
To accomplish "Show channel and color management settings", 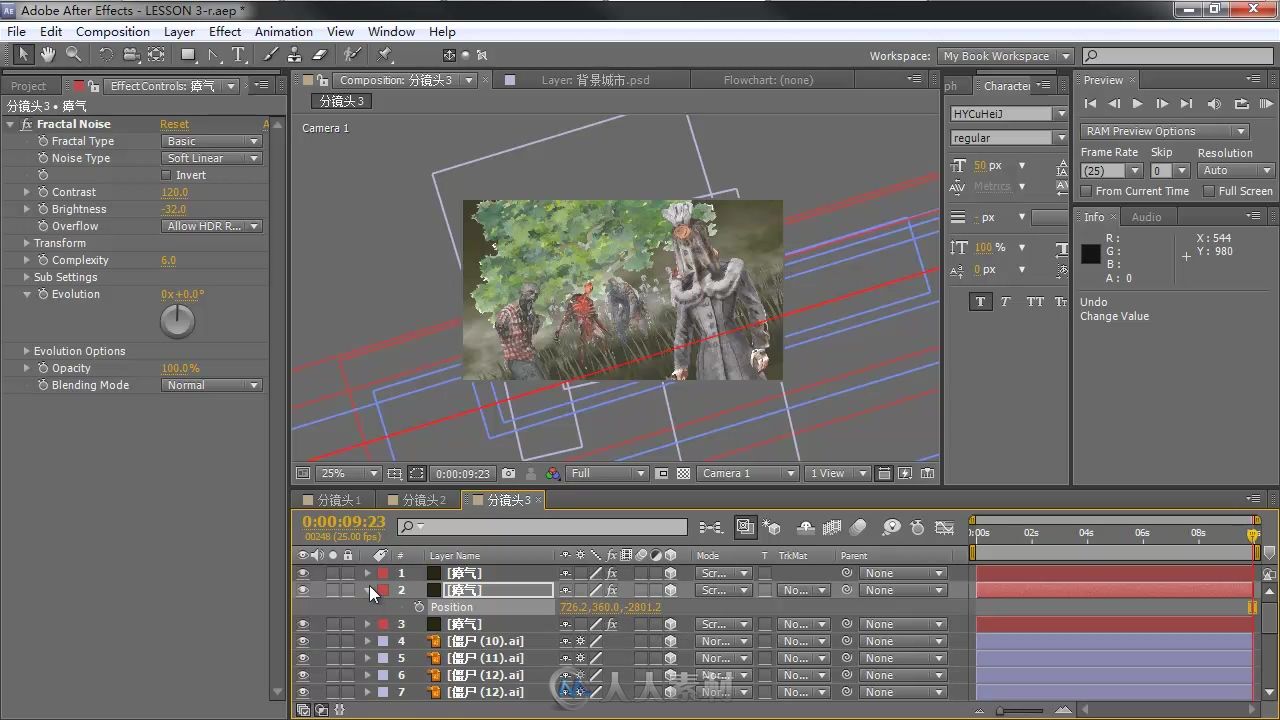I will click(553, 474).
